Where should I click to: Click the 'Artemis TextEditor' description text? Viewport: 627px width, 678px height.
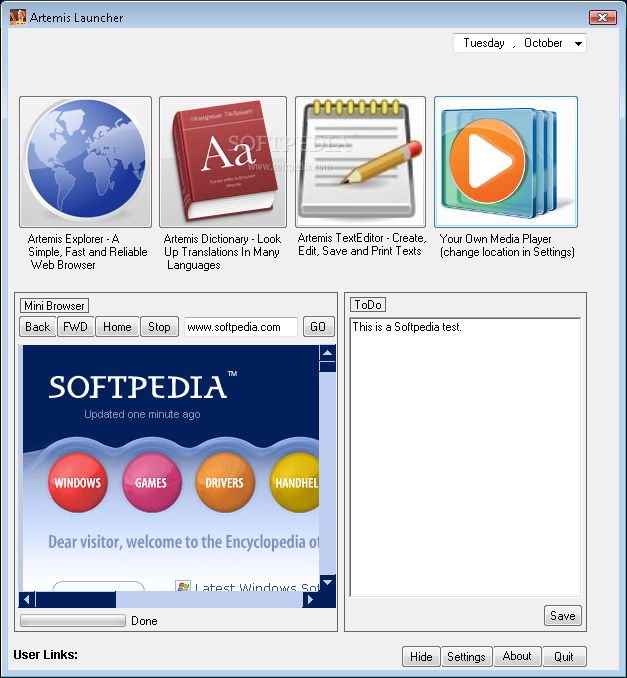coord(362,244)
